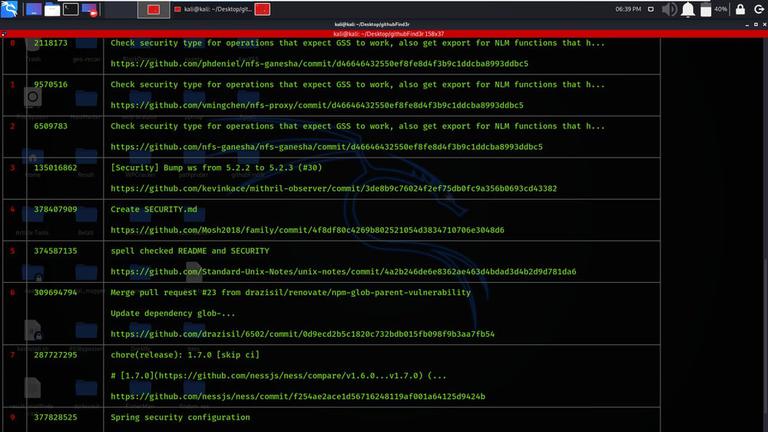The width and height of the screenshot is (768, 432).
Task: Click the lock screen padlock icon
Action: [740, 9]
